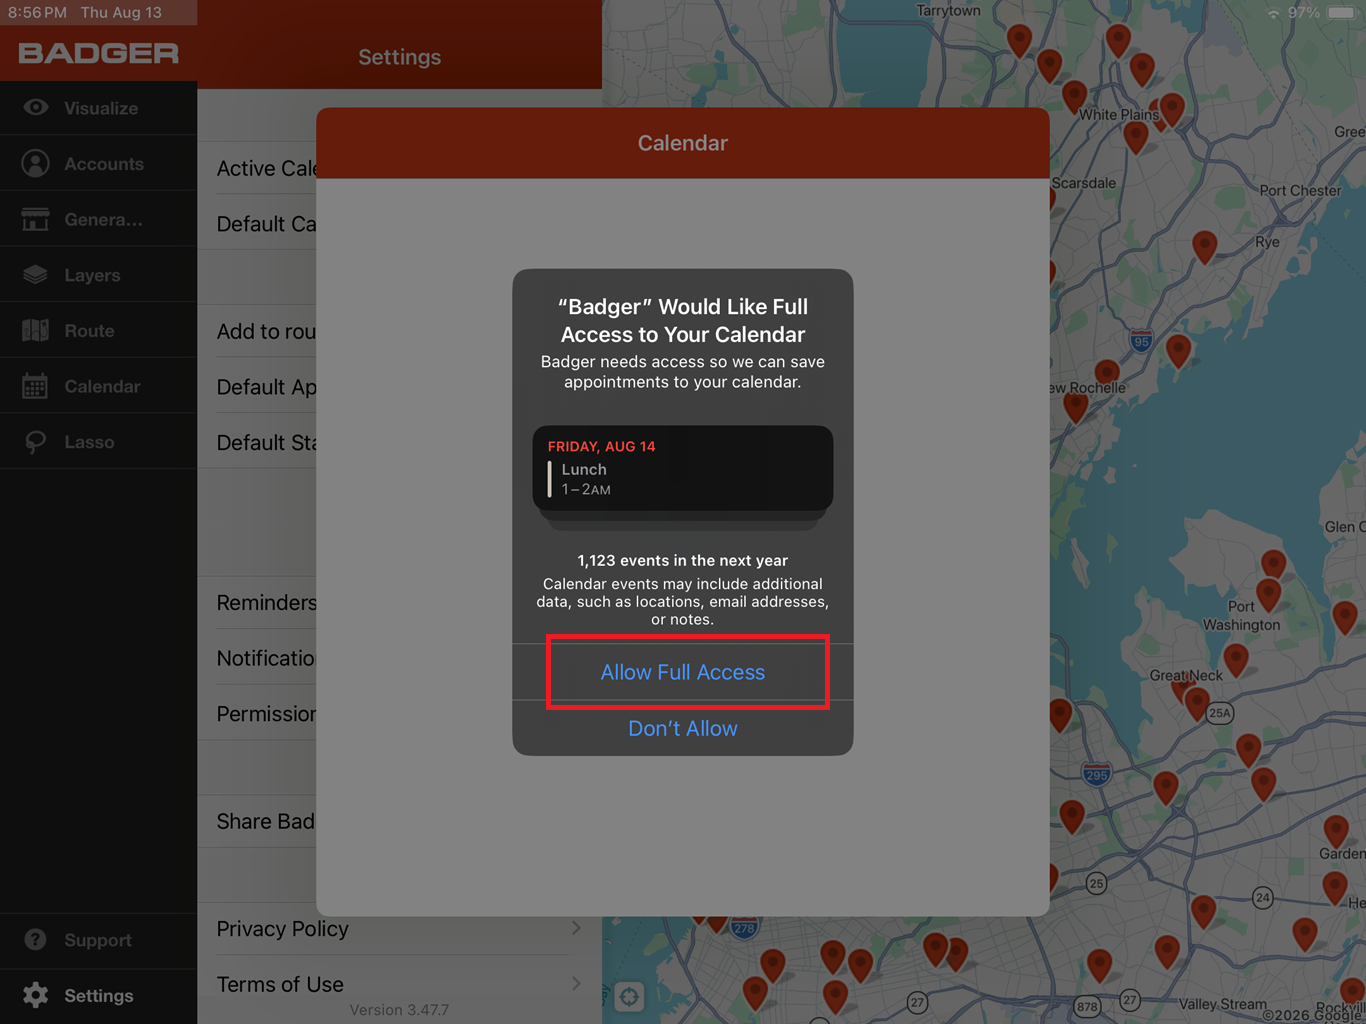Expand the Terms of Use chevron

(x=576, y=984)
